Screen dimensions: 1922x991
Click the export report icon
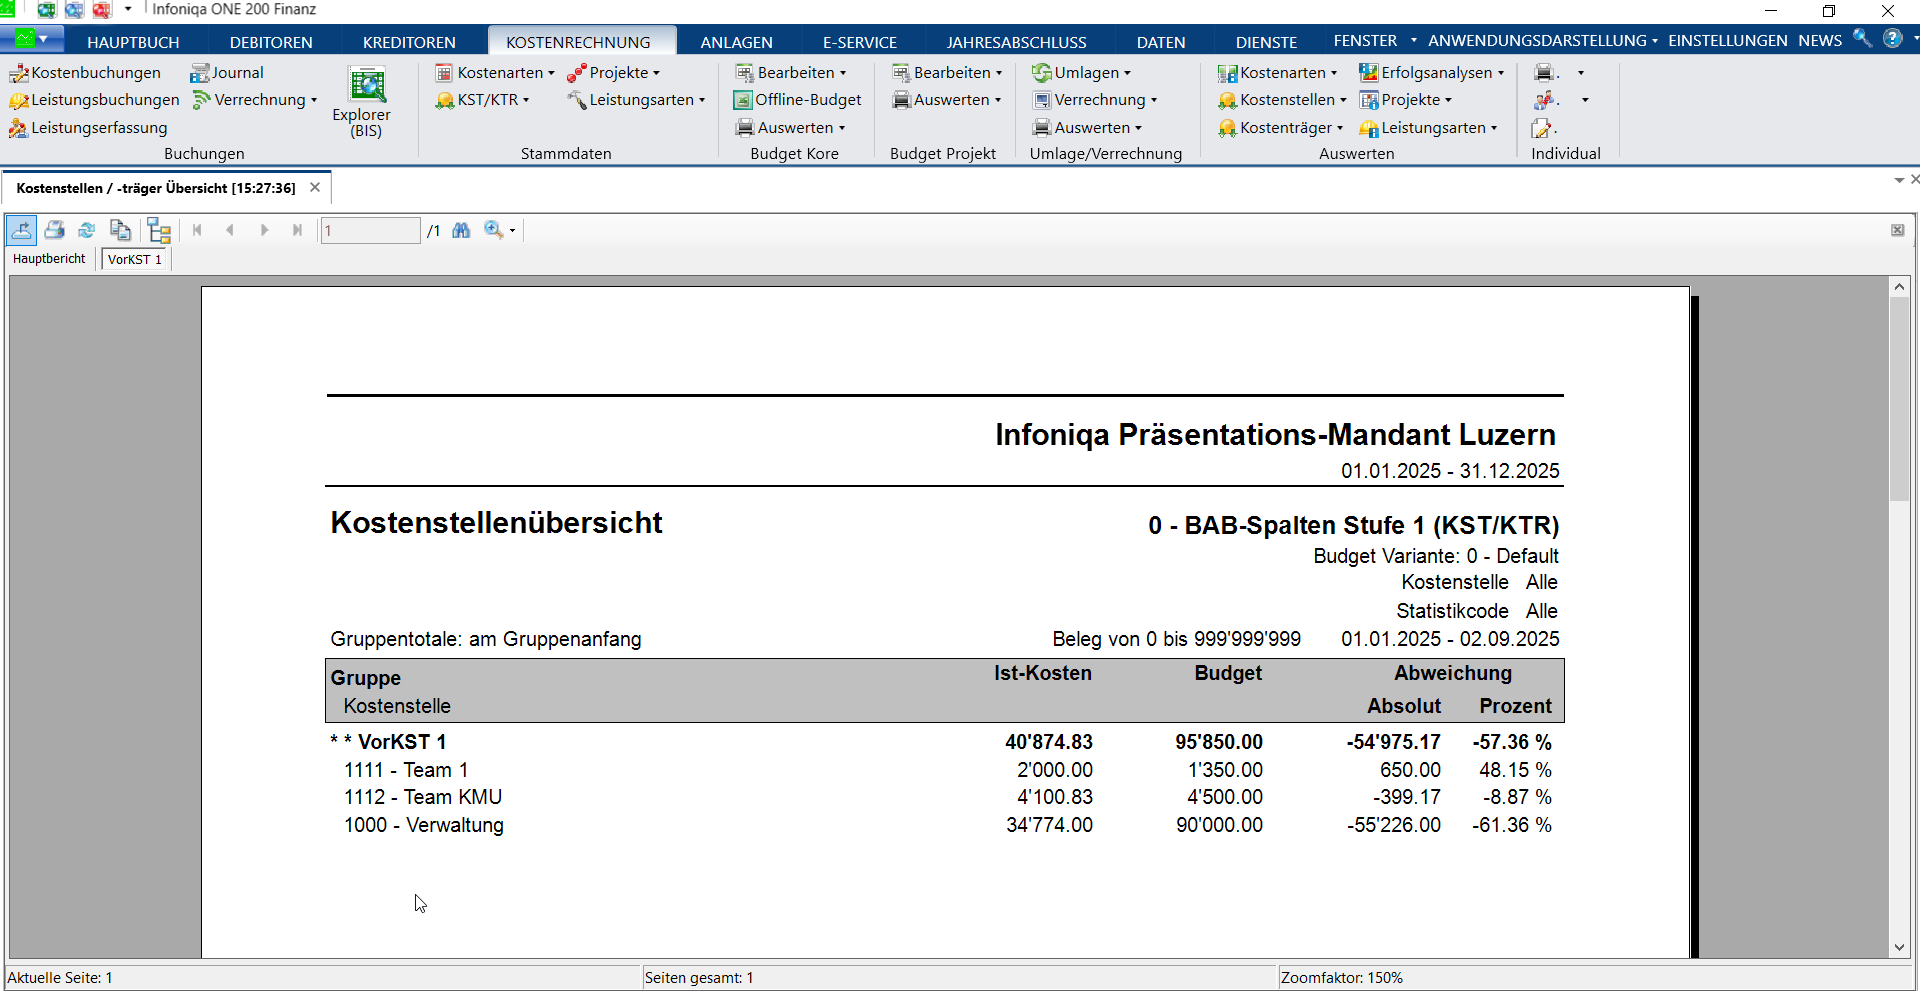point(22,231)
